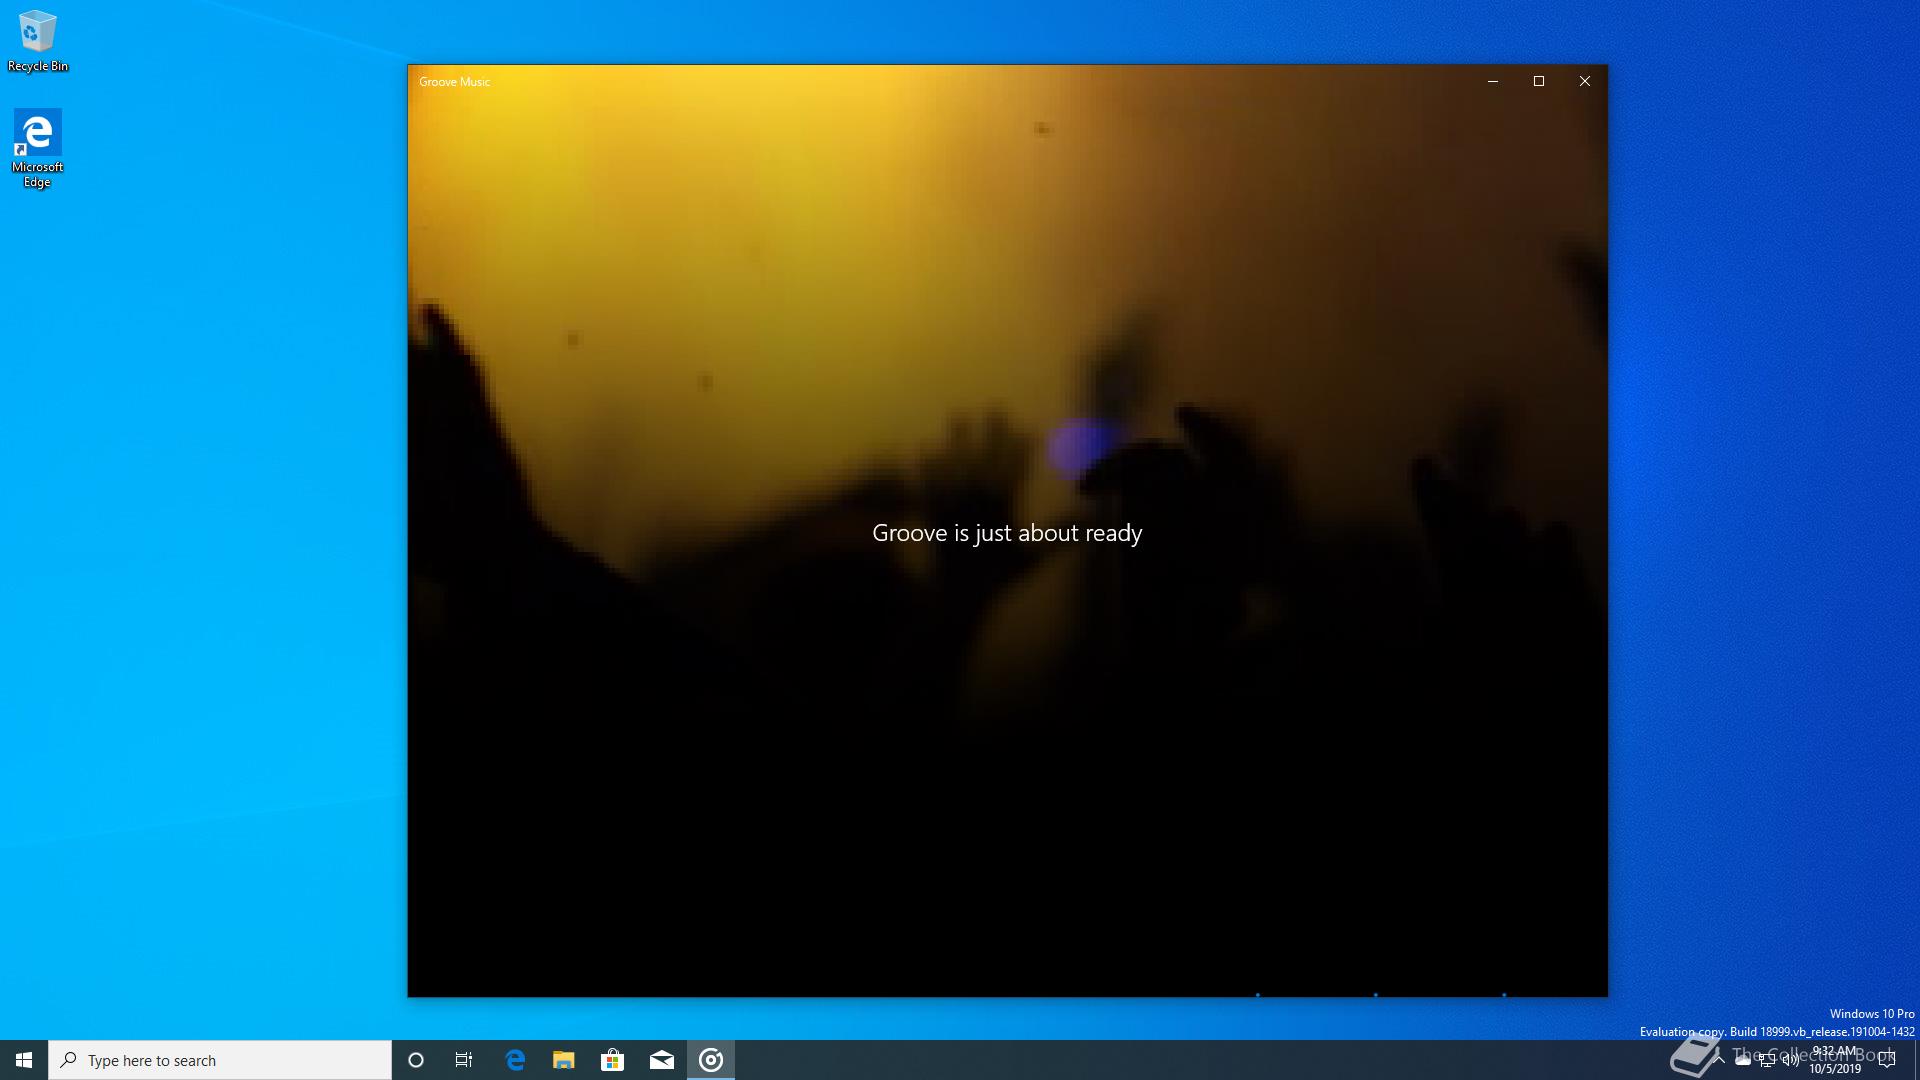Viewport: 1920px width, 1080px height.
Task: Click the Groove Music taskbar icon
Action: (x=711, y=1060)
